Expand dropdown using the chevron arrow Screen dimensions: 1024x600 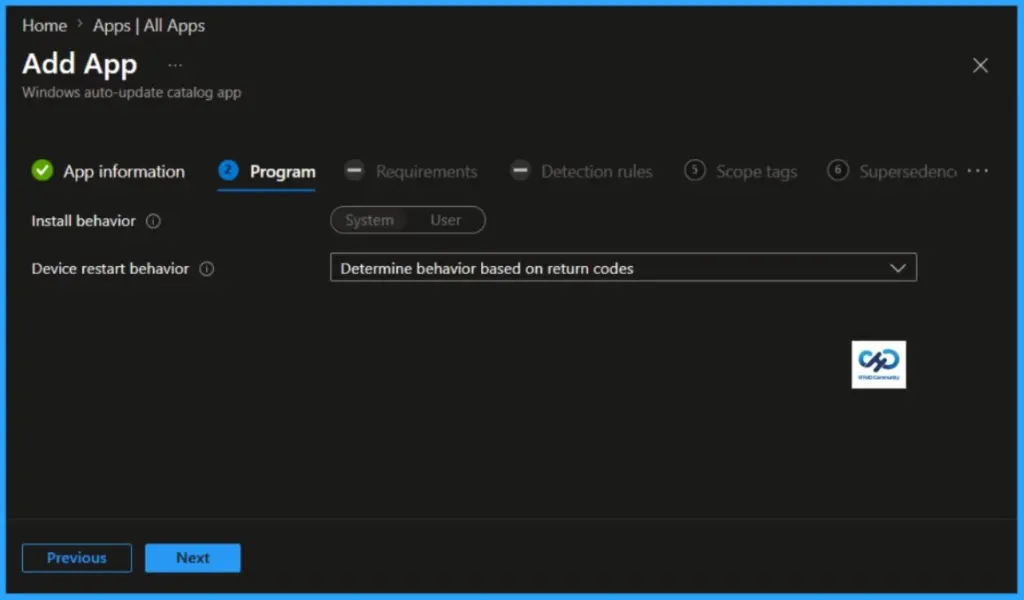click(898, 268)
